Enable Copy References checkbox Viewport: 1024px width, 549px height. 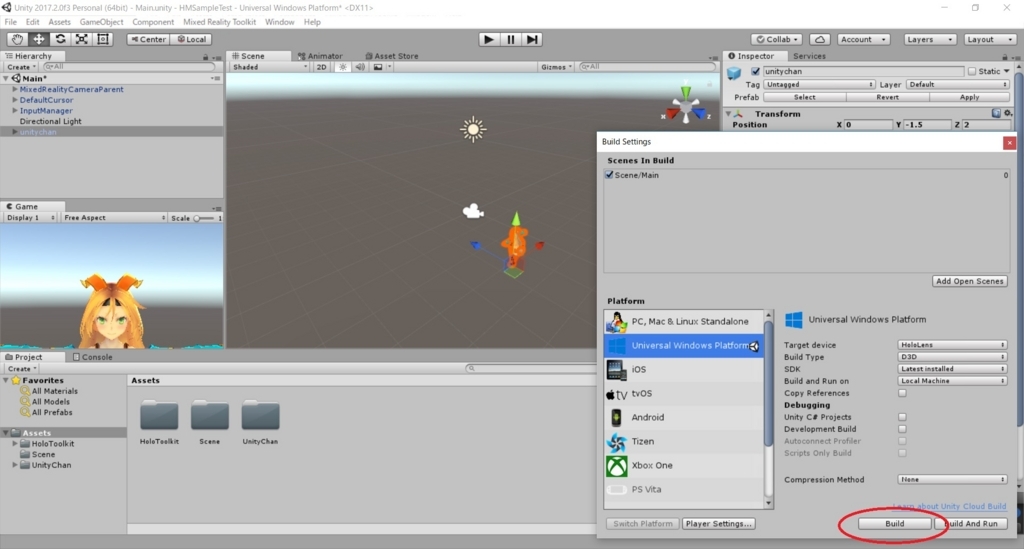902,393
